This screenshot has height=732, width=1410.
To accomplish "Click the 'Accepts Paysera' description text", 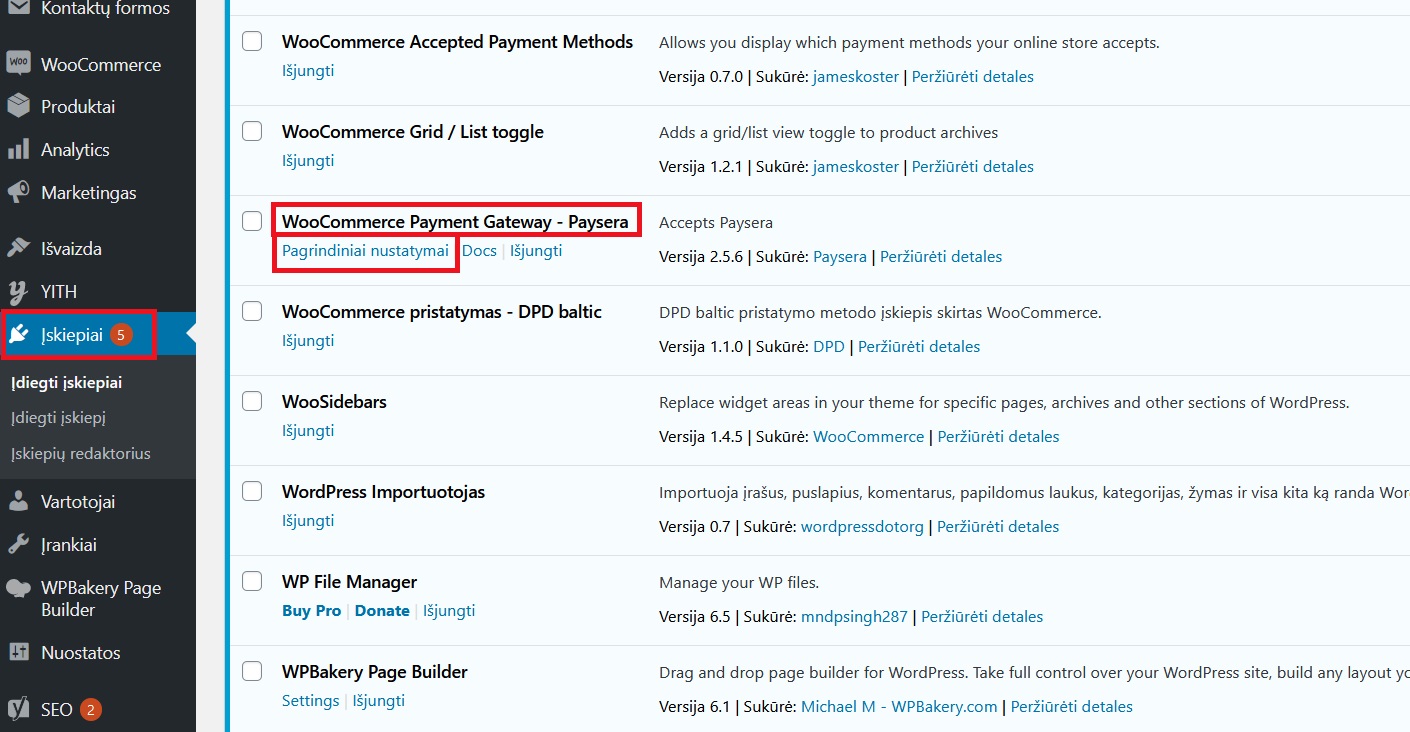I will (x=716, y=222).
